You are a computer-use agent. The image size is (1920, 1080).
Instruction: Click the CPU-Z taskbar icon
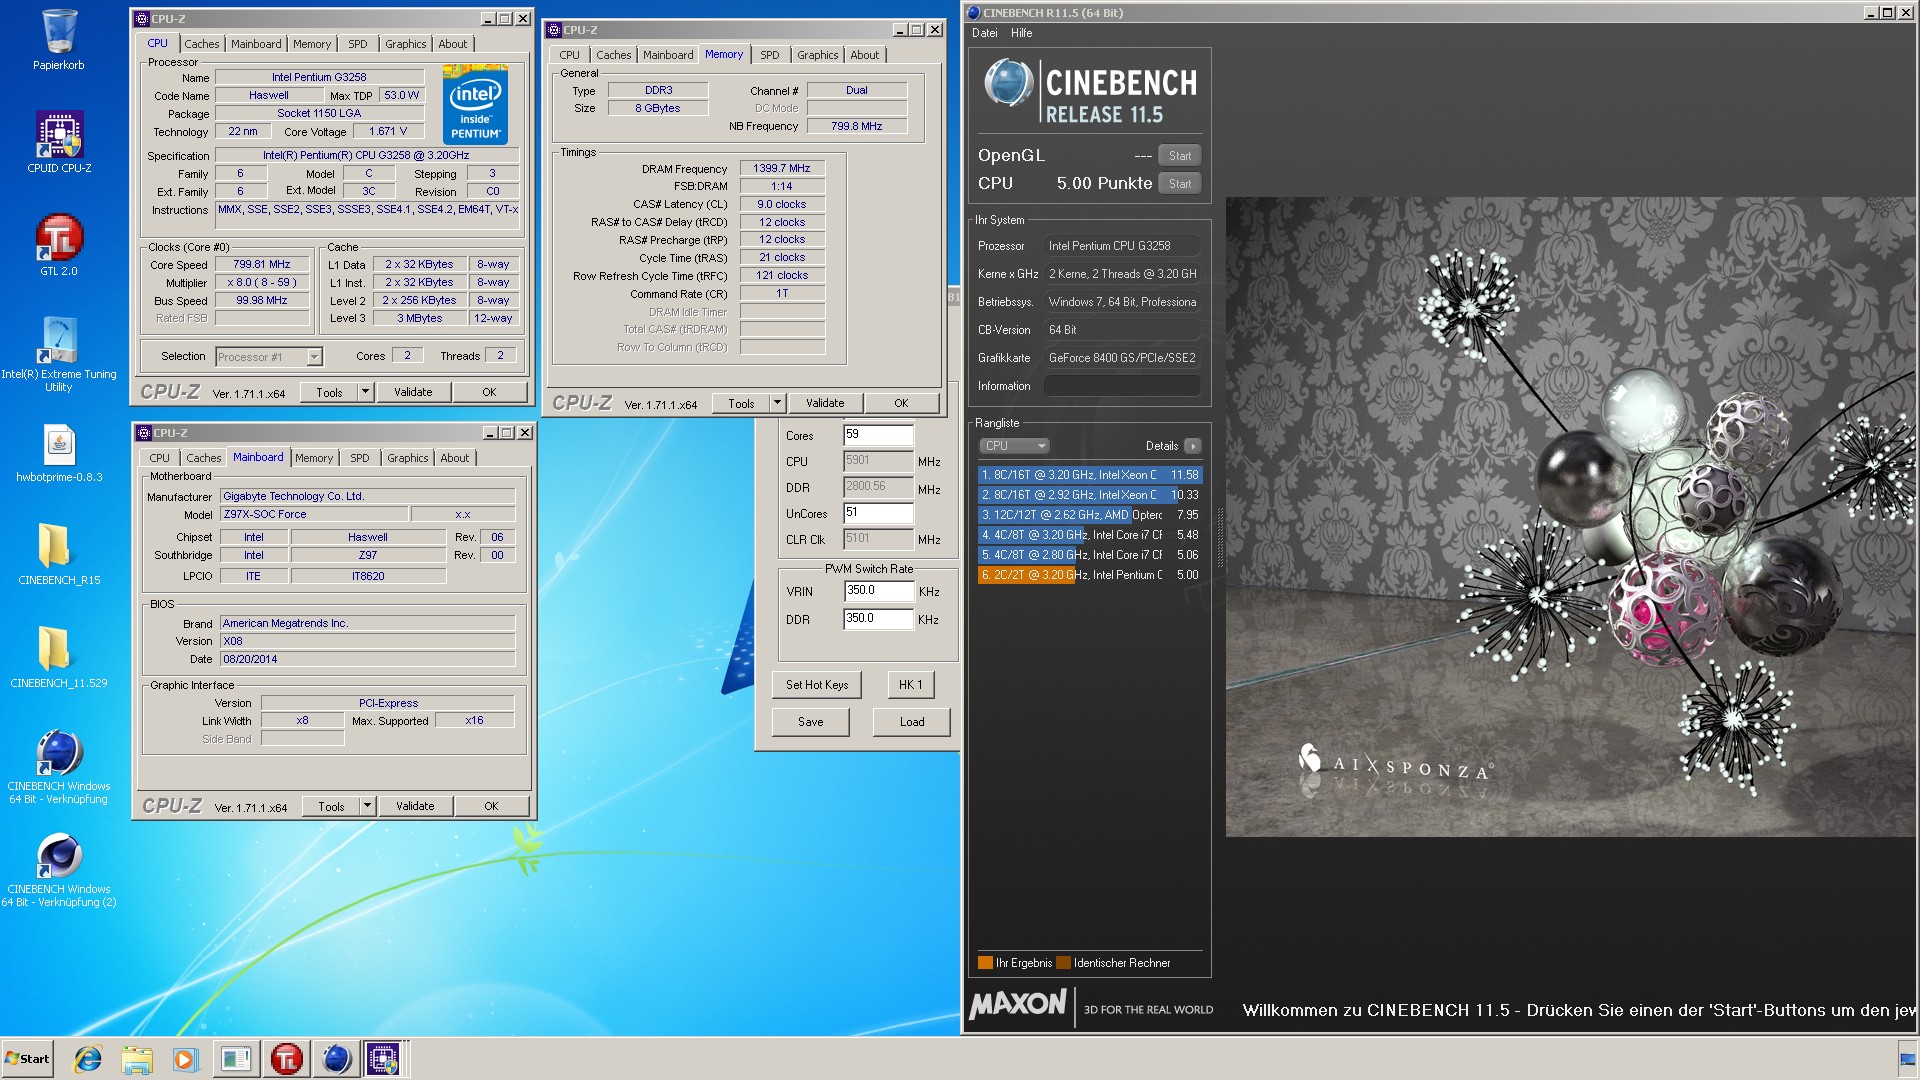click(383, 1059)
